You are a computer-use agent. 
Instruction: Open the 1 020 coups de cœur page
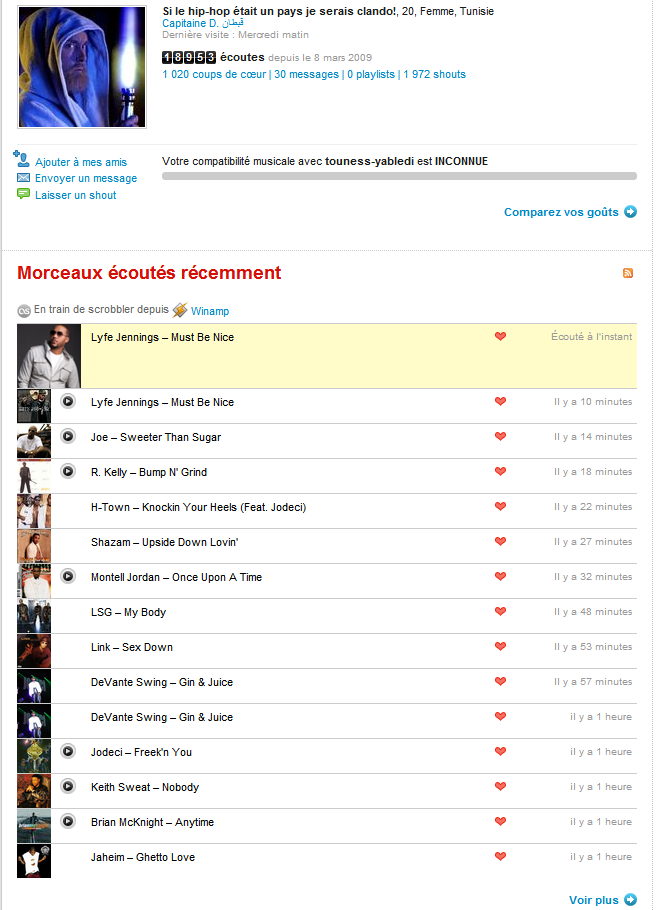(x=214, y=74)
